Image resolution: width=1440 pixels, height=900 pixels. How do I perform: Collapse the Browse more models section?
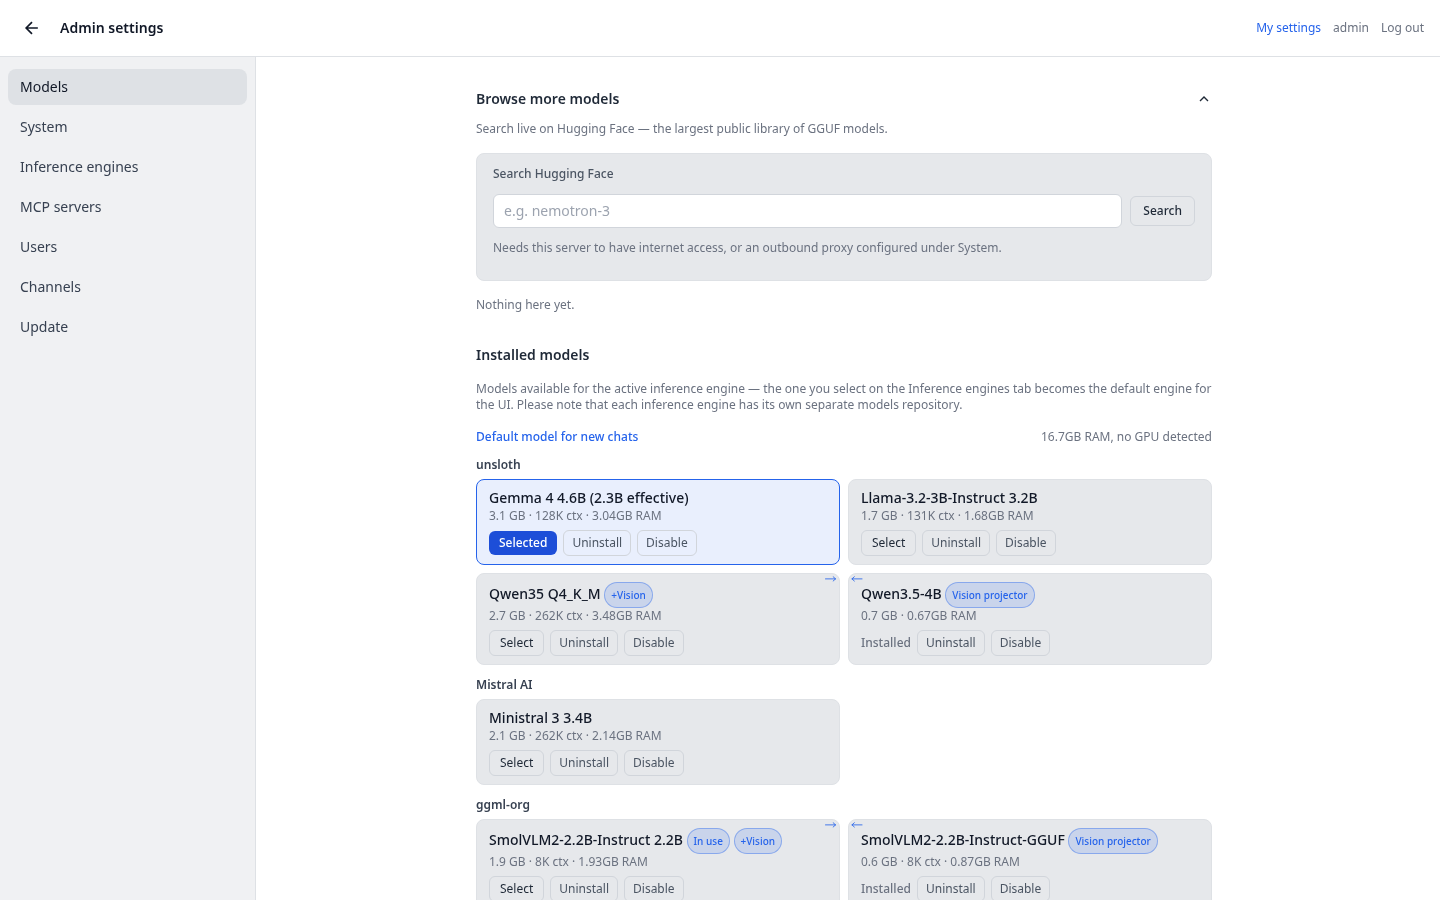point(1204,99)
